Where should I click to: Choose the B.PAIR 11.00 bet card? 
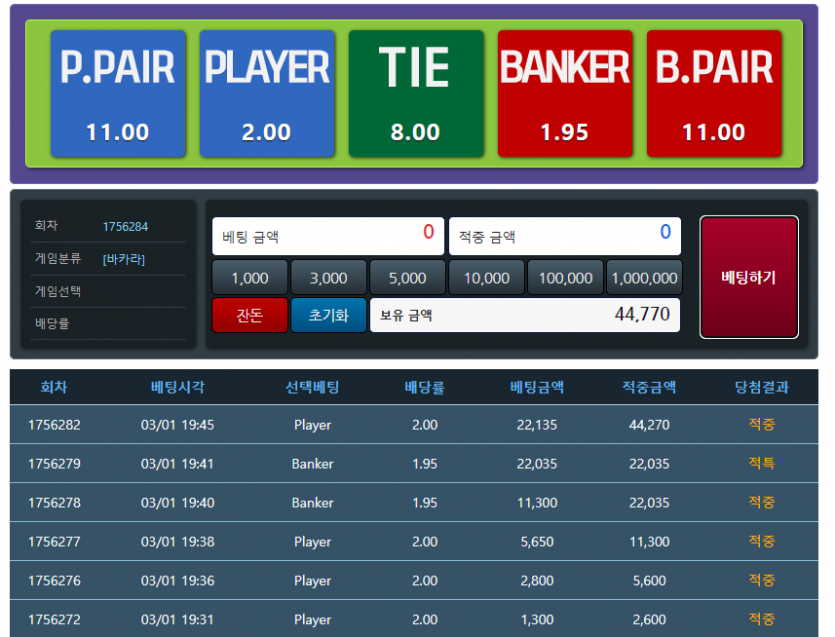coord(714,94)
